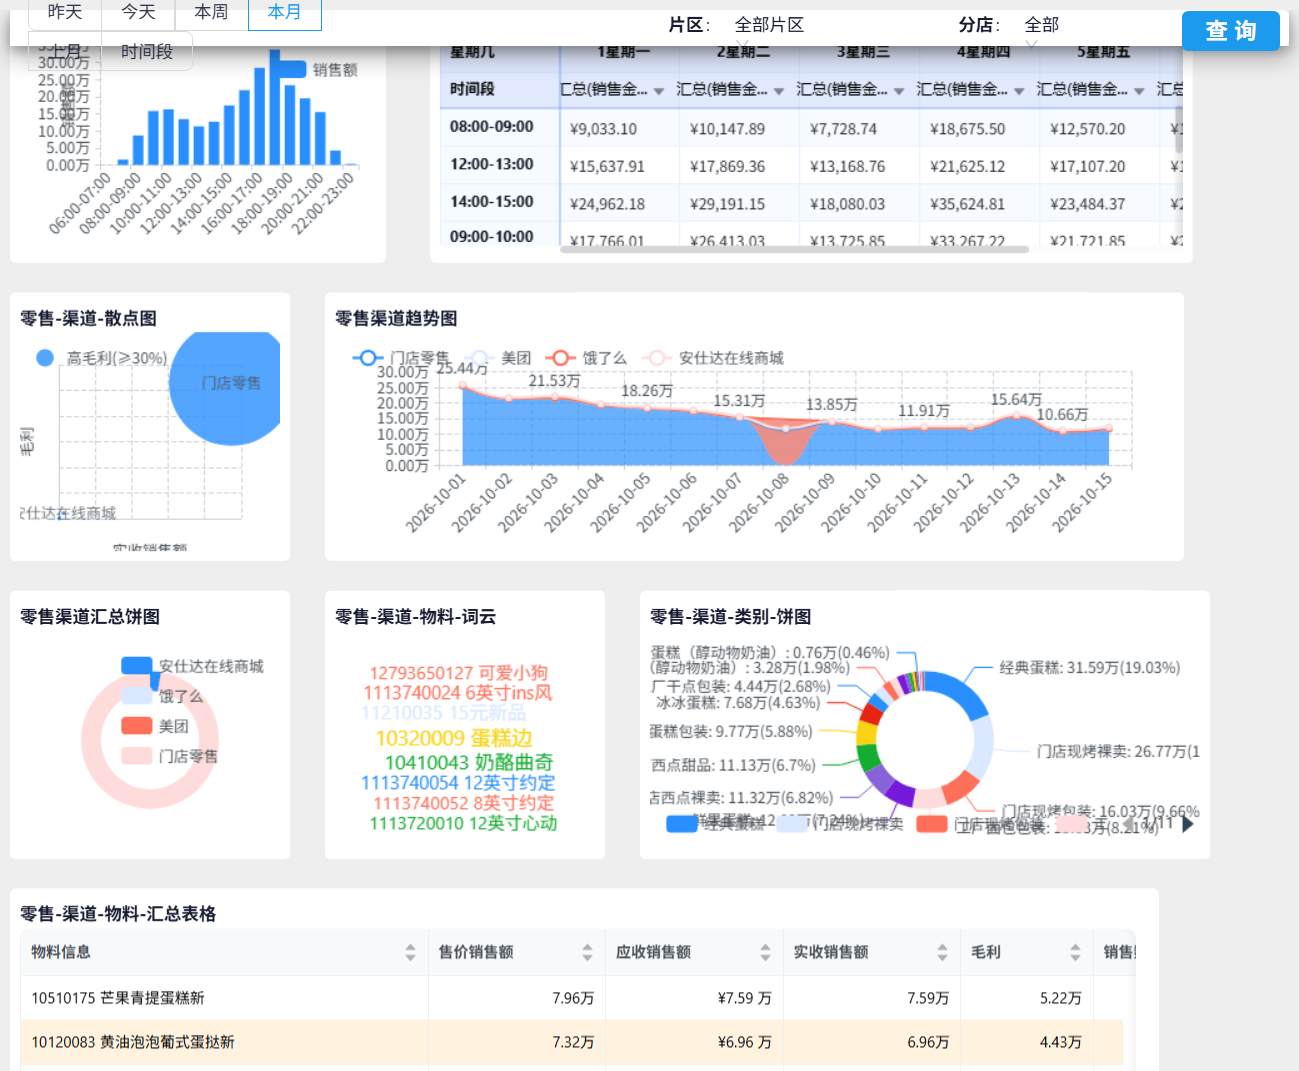The width and height of the screenshot is (1299, 1071).
Task: Click 高毛利(≥30%) legend dot in scatter chart
Action: (x=45, y=358)
